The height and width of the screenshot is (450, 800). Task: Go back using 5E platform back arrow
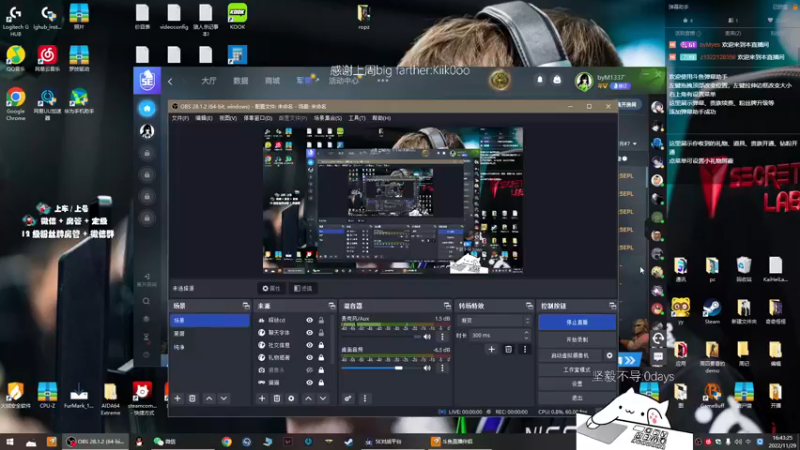coord(170,81)
